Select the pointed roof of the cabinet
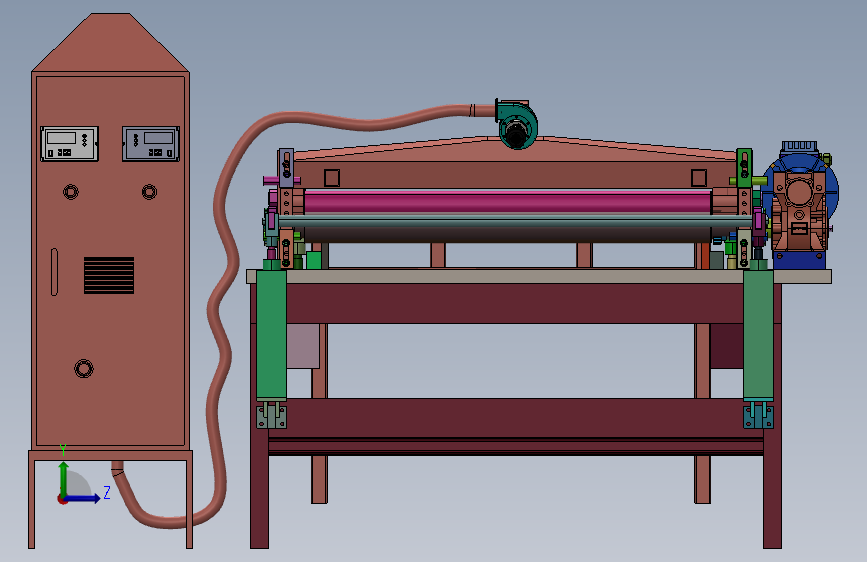This screenshot has height=562, width=867. (111, 43)
